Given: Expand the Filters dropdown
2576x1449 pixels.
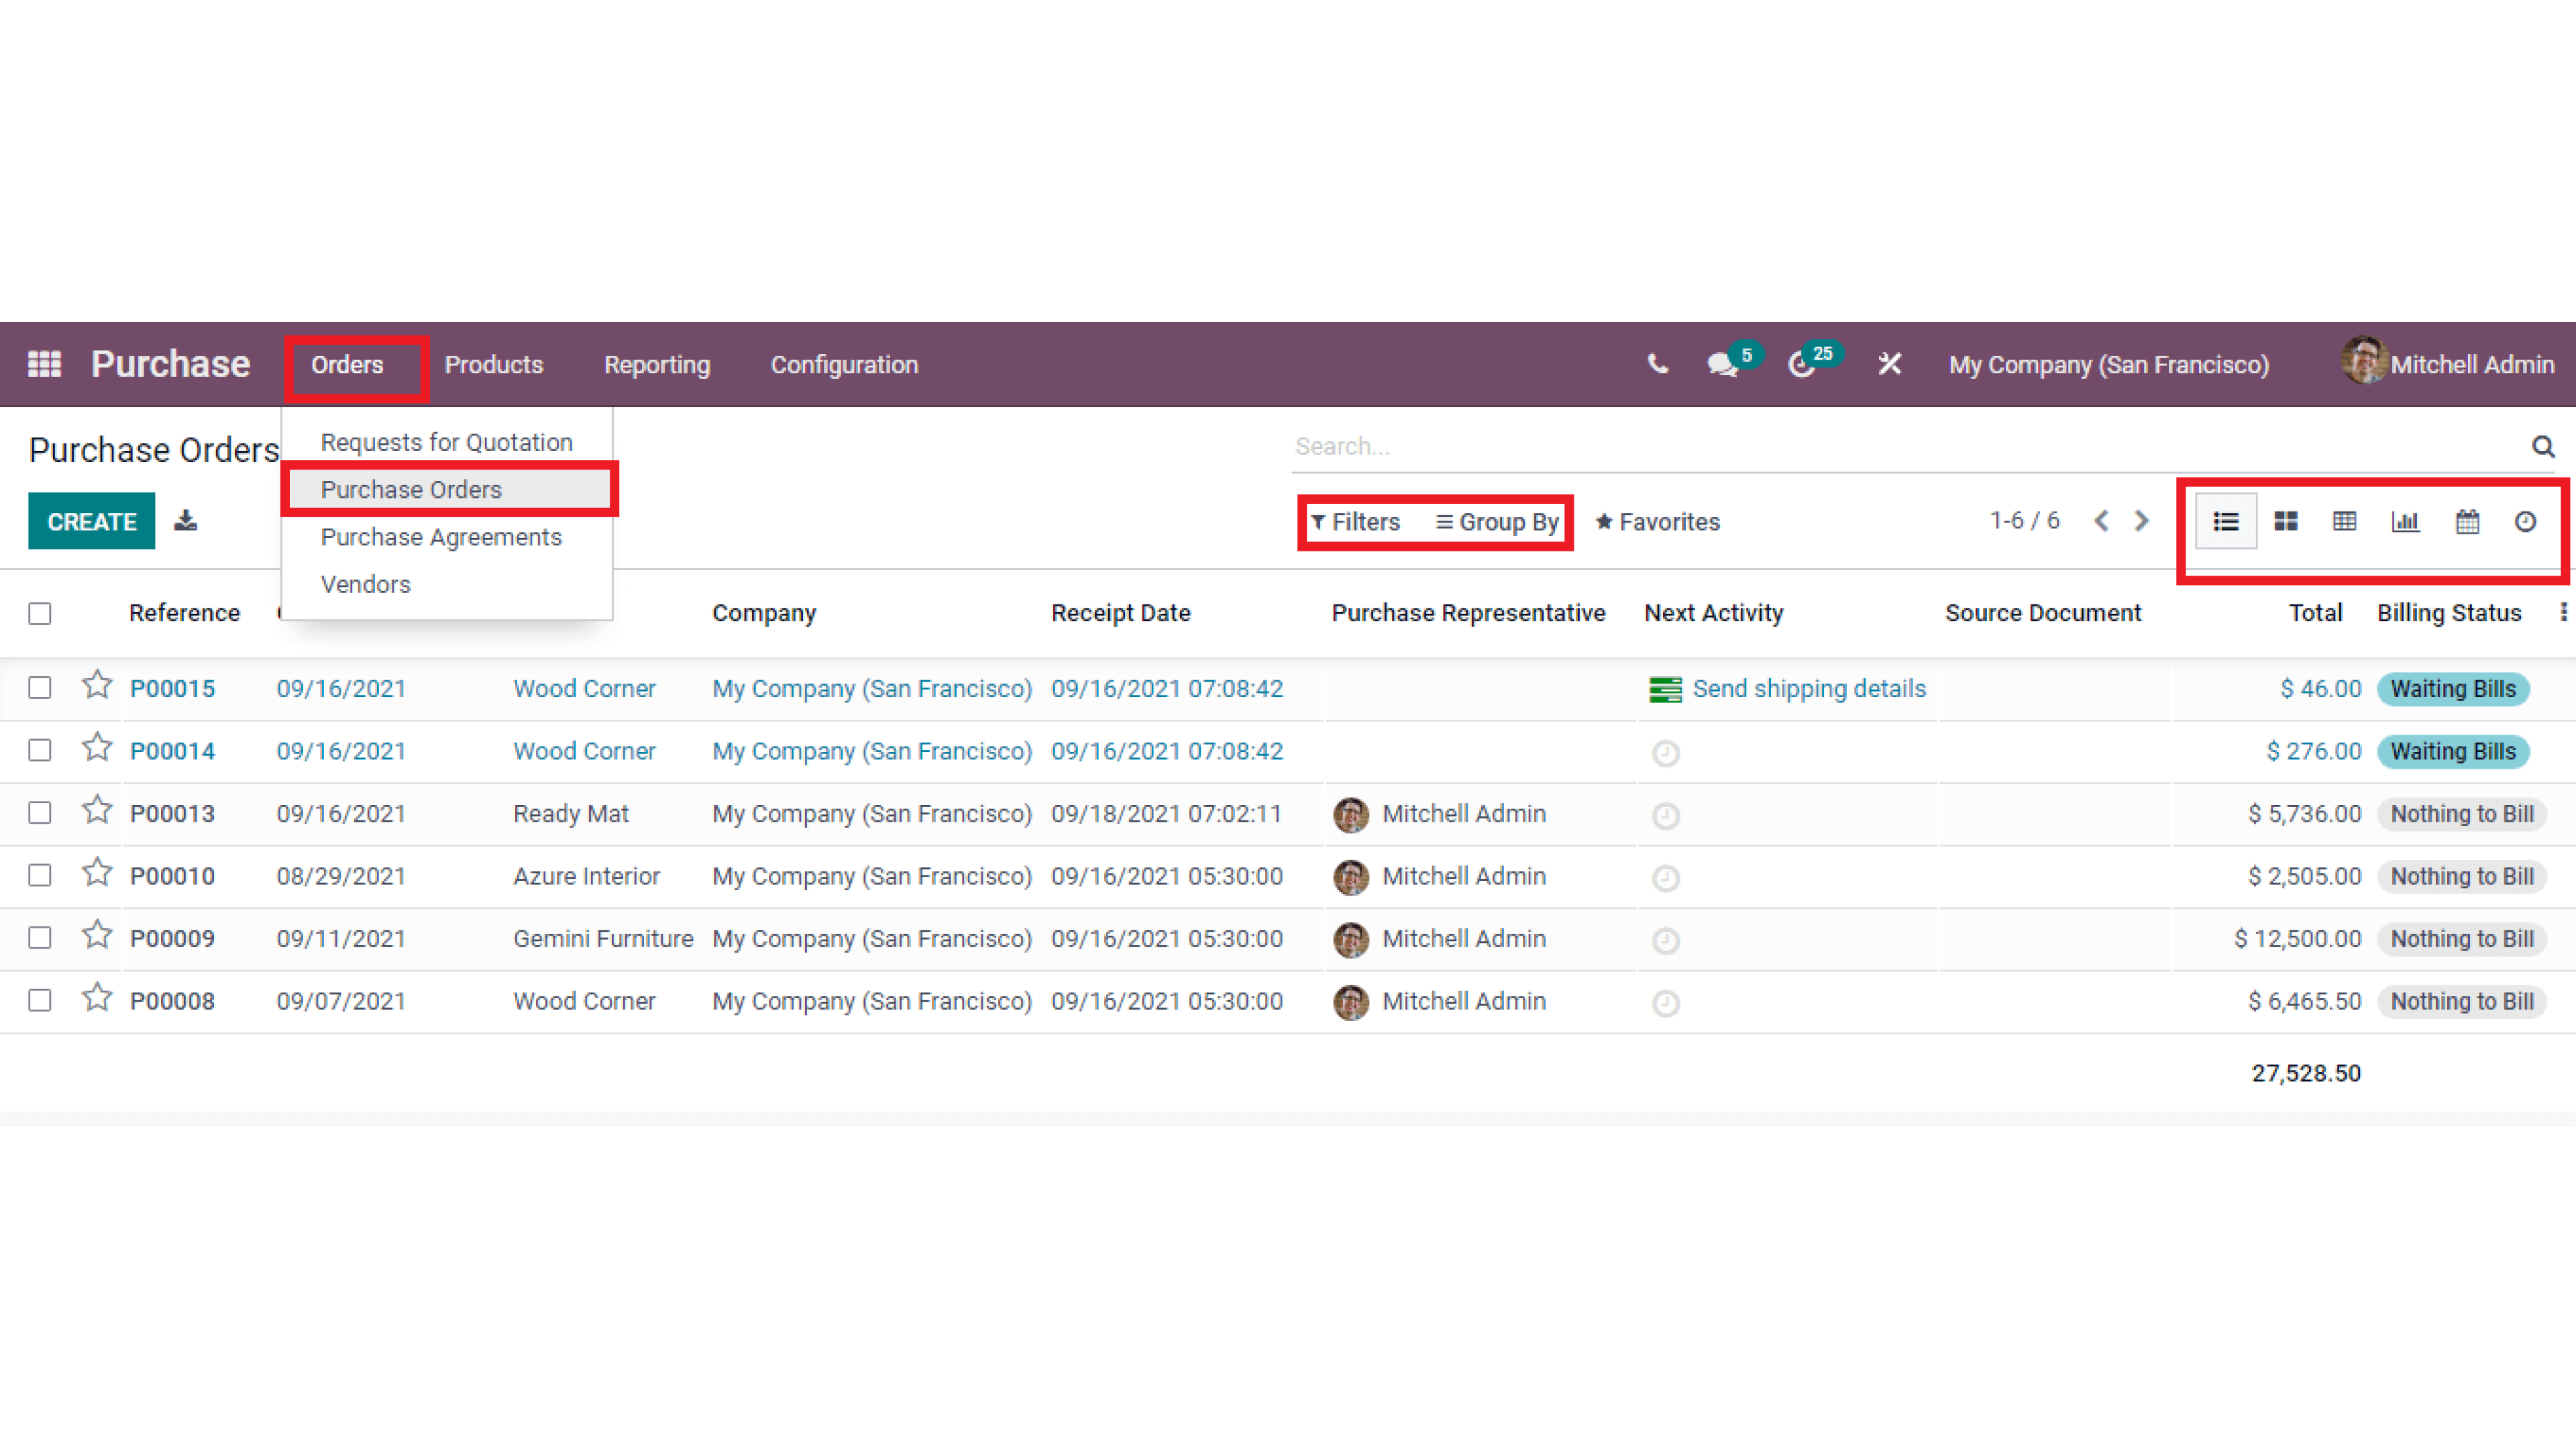Looking at the screenshot, I should coord(1356,522).
